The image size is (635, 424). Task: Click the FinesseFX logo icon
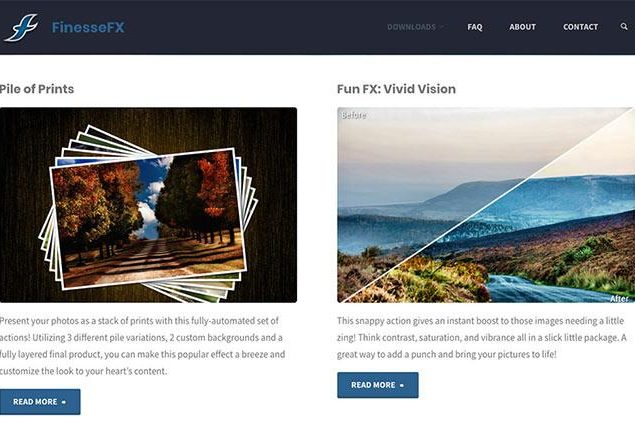21,28
